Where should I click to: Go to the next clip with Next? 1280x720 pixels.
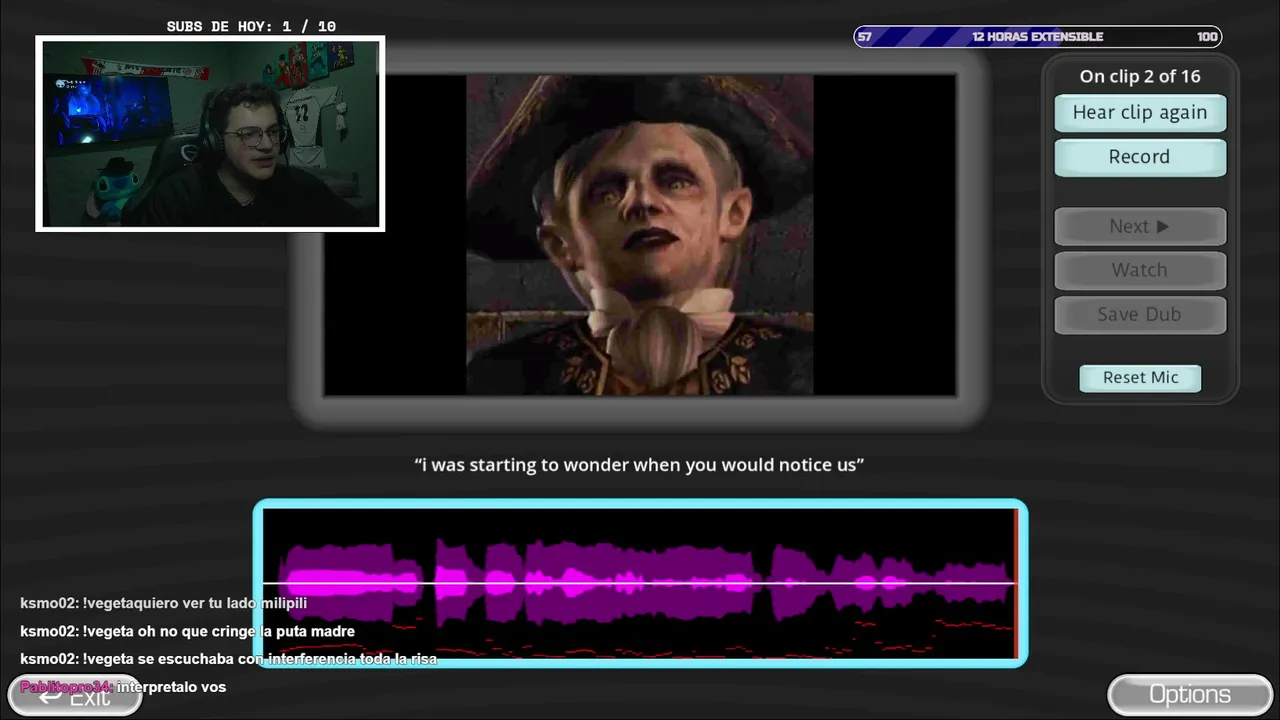pyautogui.click(x=1140, y=227)
